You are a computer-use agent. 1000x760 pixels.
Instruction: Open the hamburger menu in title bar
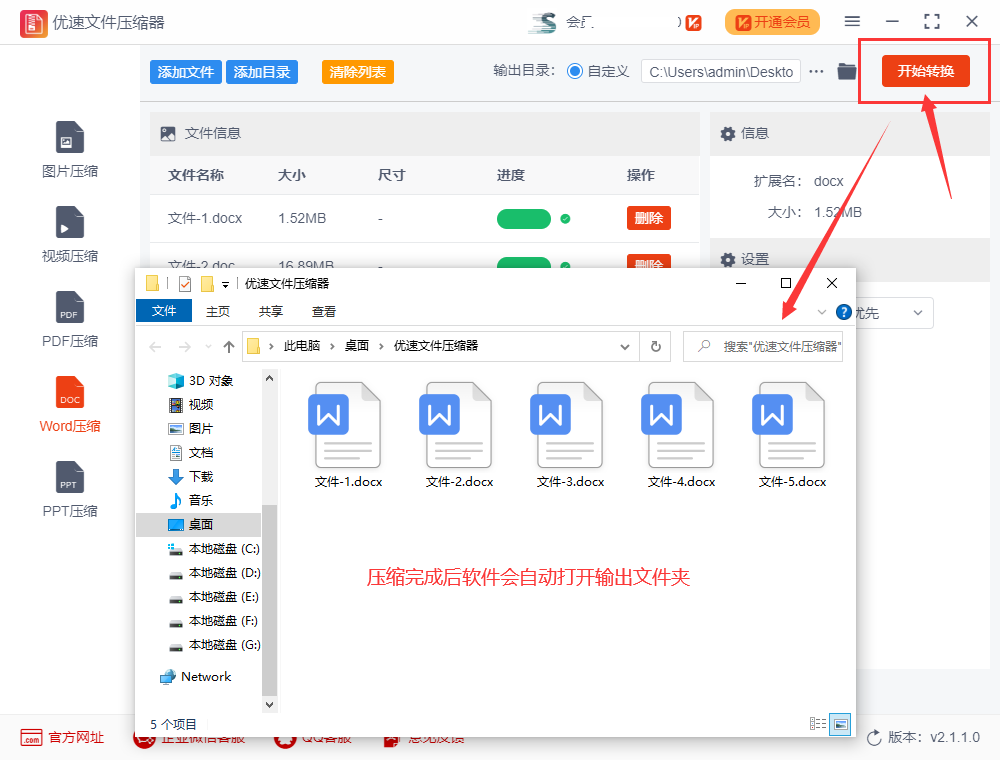pos(852,22)
